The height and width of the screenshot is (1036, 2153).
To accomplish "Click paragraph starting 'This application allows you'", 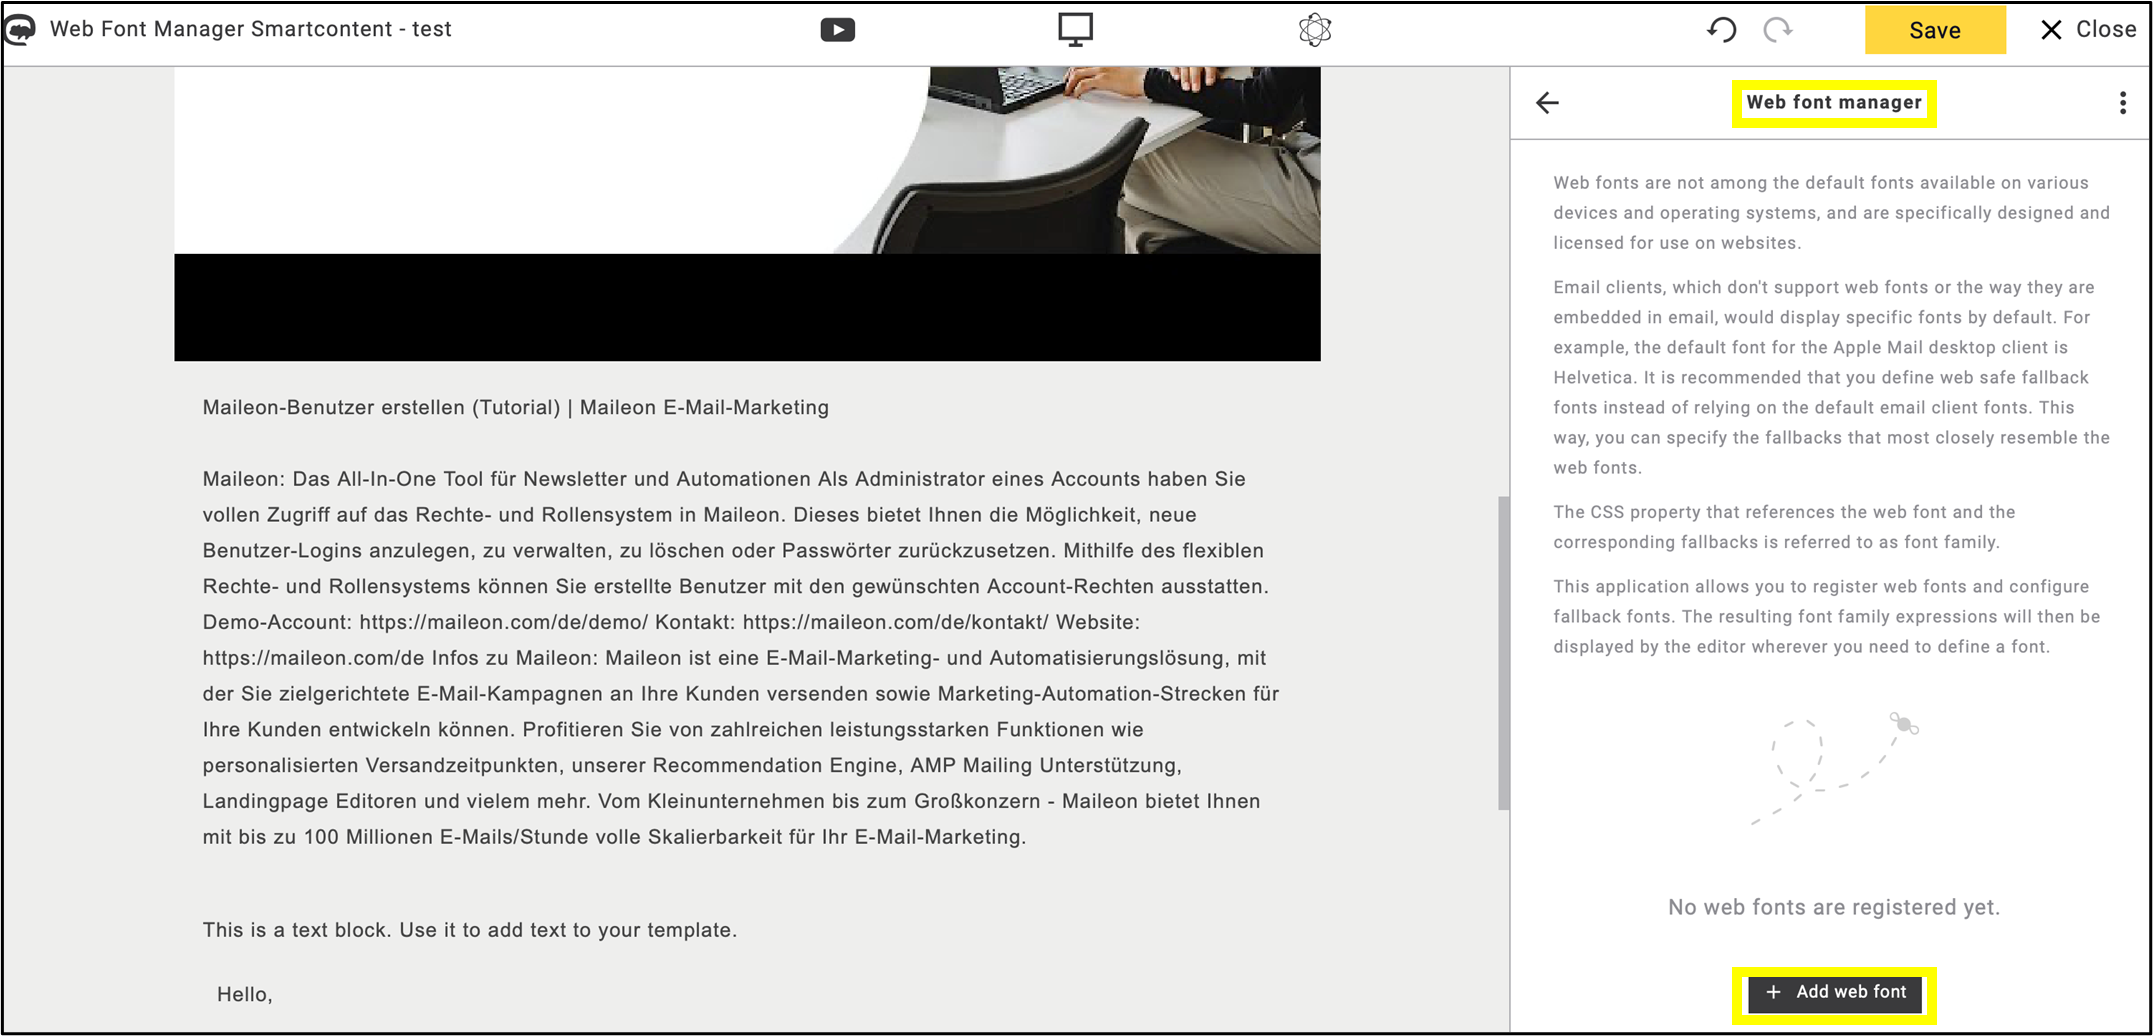I will [x=1827, y=616].
